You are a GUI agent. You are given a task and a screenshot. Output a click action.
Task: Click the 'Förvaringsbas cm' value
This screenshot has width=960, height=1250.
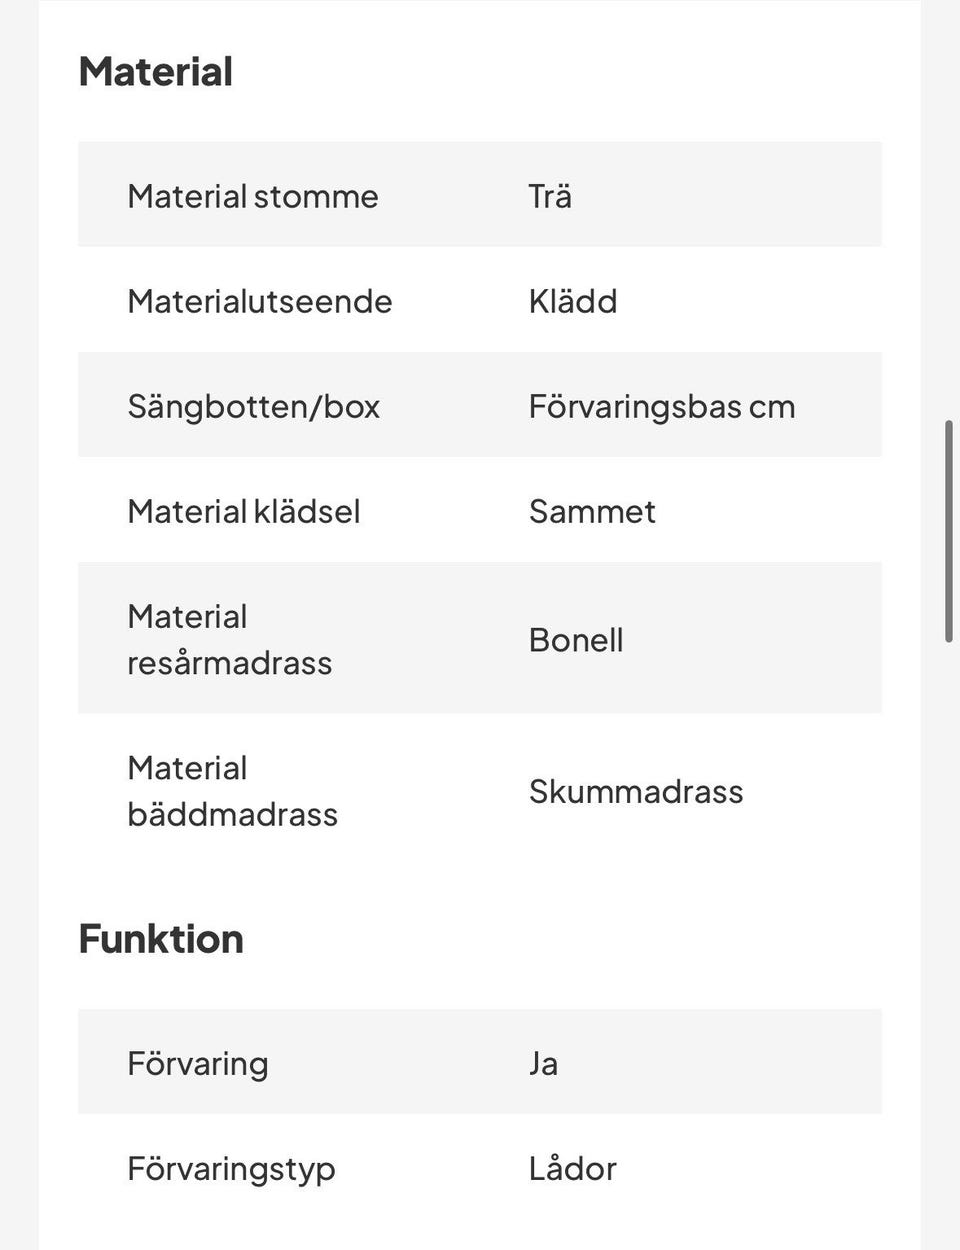662,406
